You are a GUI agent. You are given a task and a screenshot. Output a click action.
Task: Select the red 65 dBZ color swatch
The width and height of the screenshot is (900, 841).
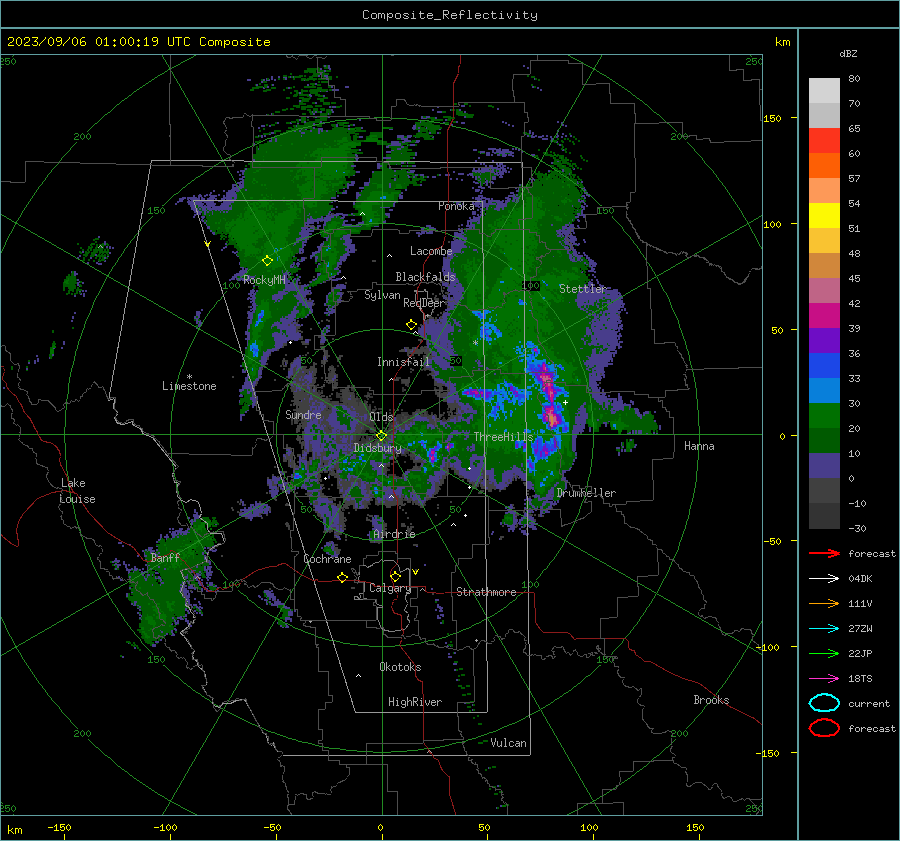tap(824, 140)
